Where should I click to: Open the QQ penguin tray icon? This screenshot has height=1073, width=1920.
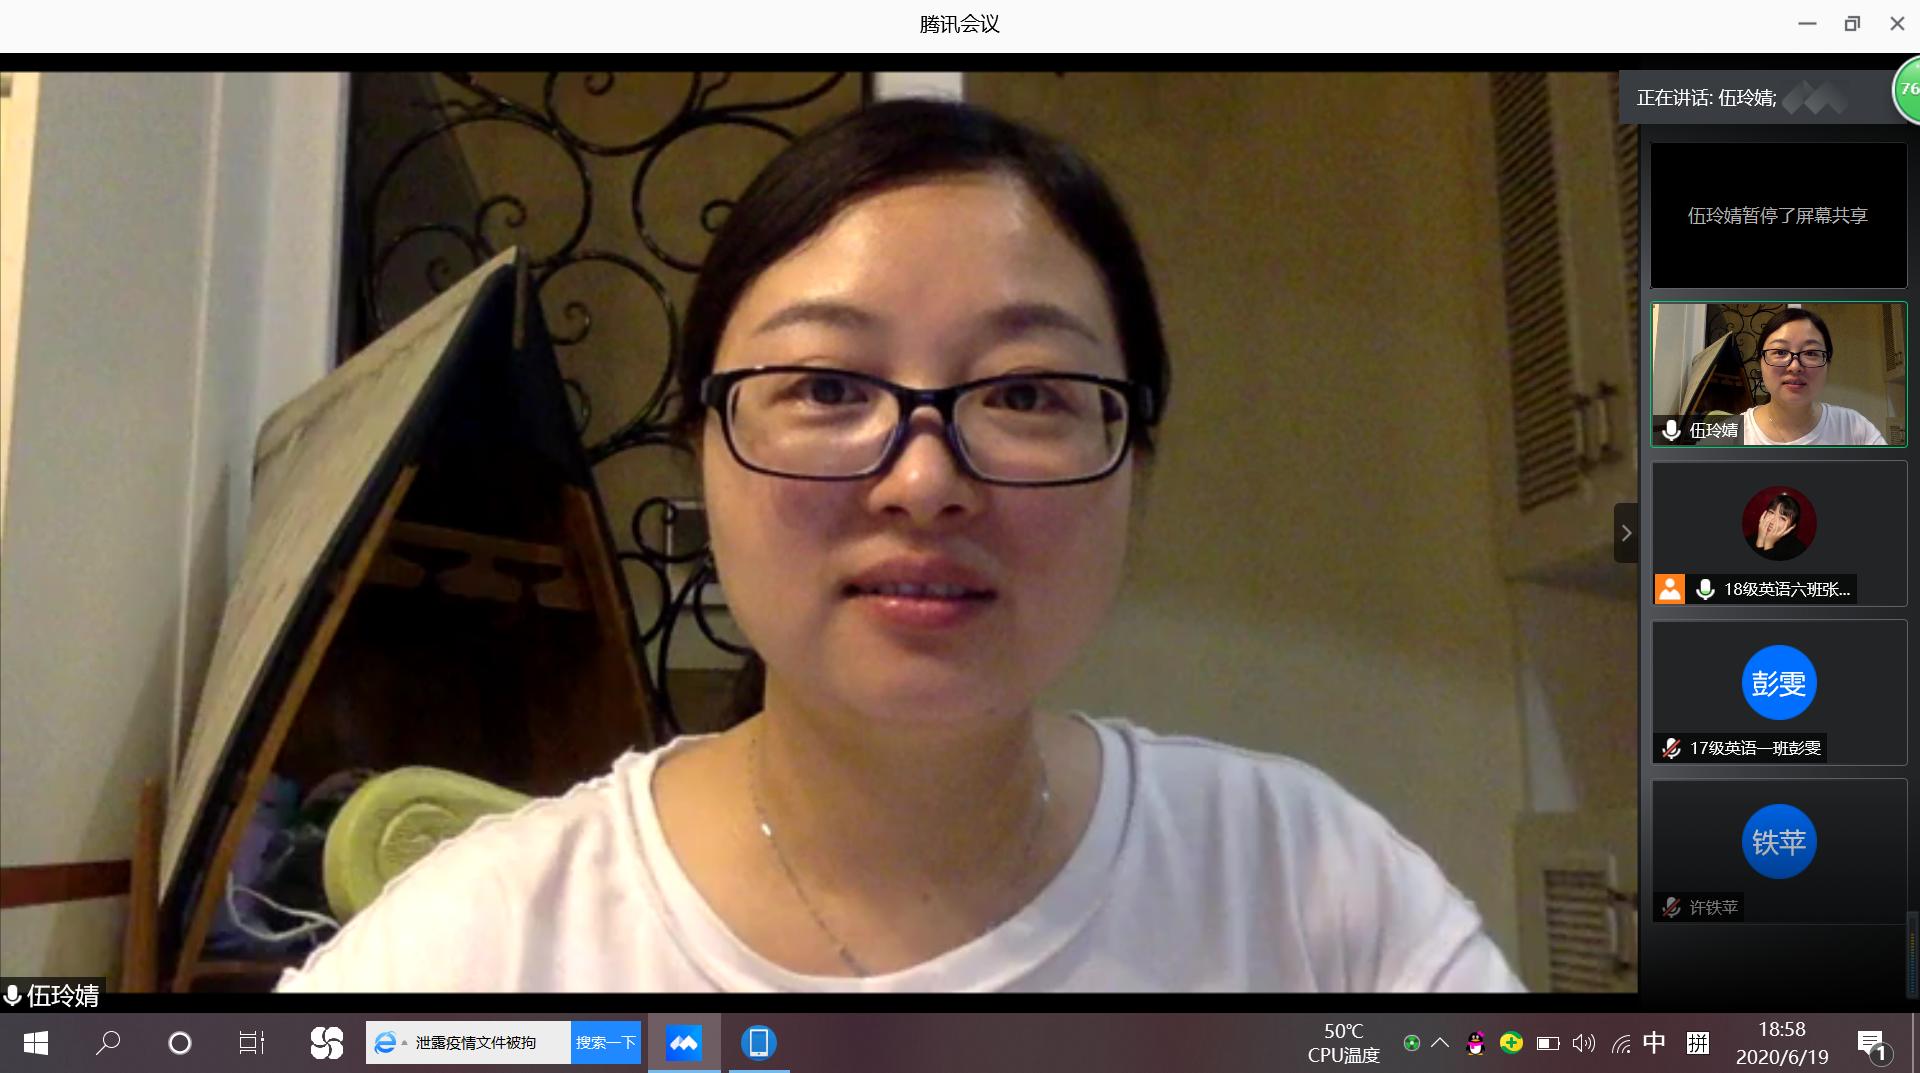pyautogui.click(x=1475, y=1043)
